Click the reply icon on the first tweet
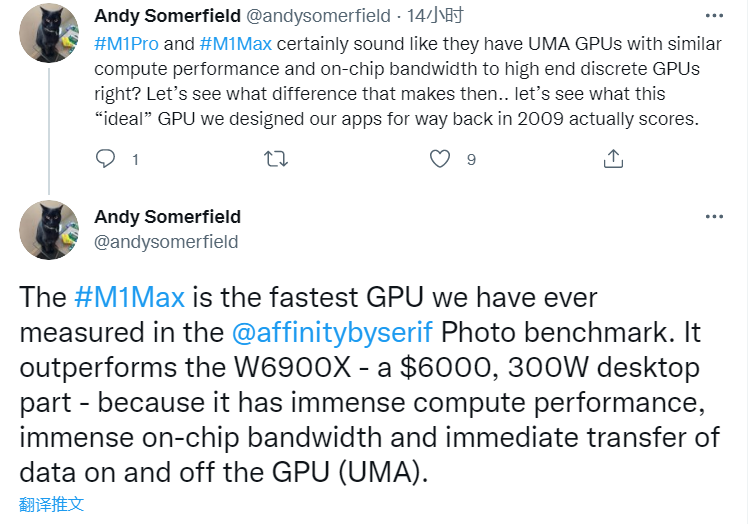 [106, 158]
